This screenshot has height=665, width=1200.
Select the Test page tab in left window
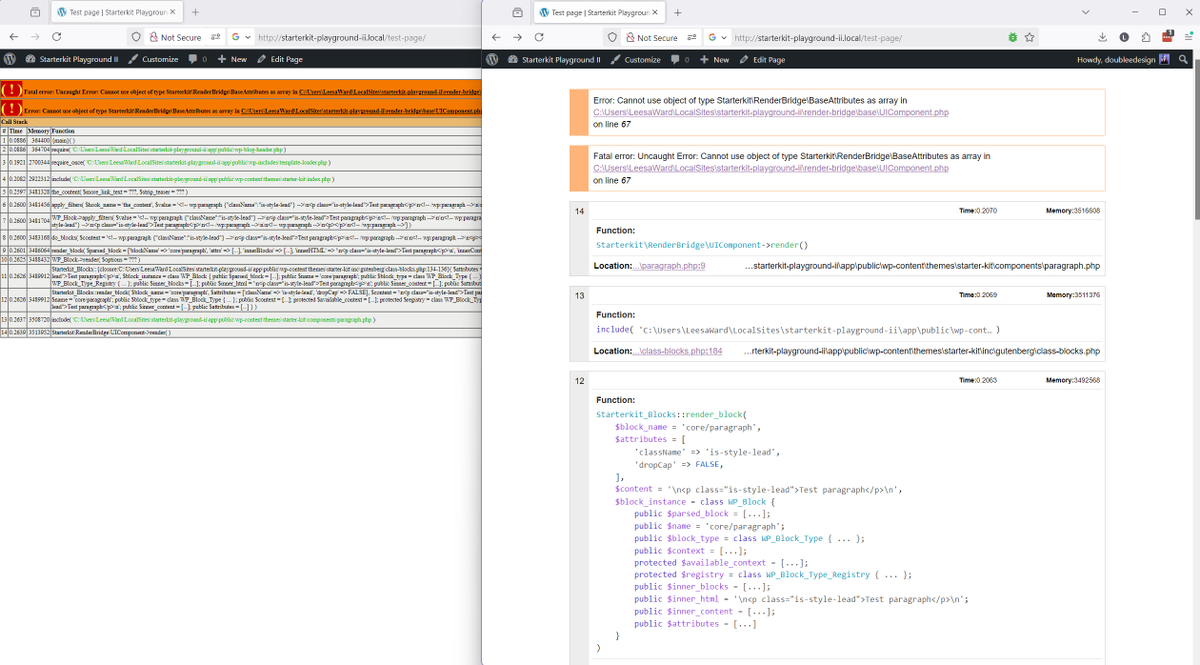coord(116,12)
